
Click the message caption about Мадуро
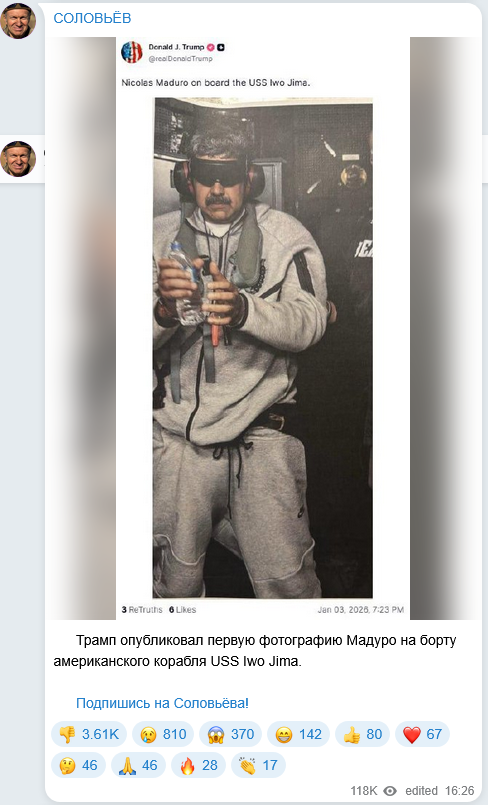(x=255, y=651)
